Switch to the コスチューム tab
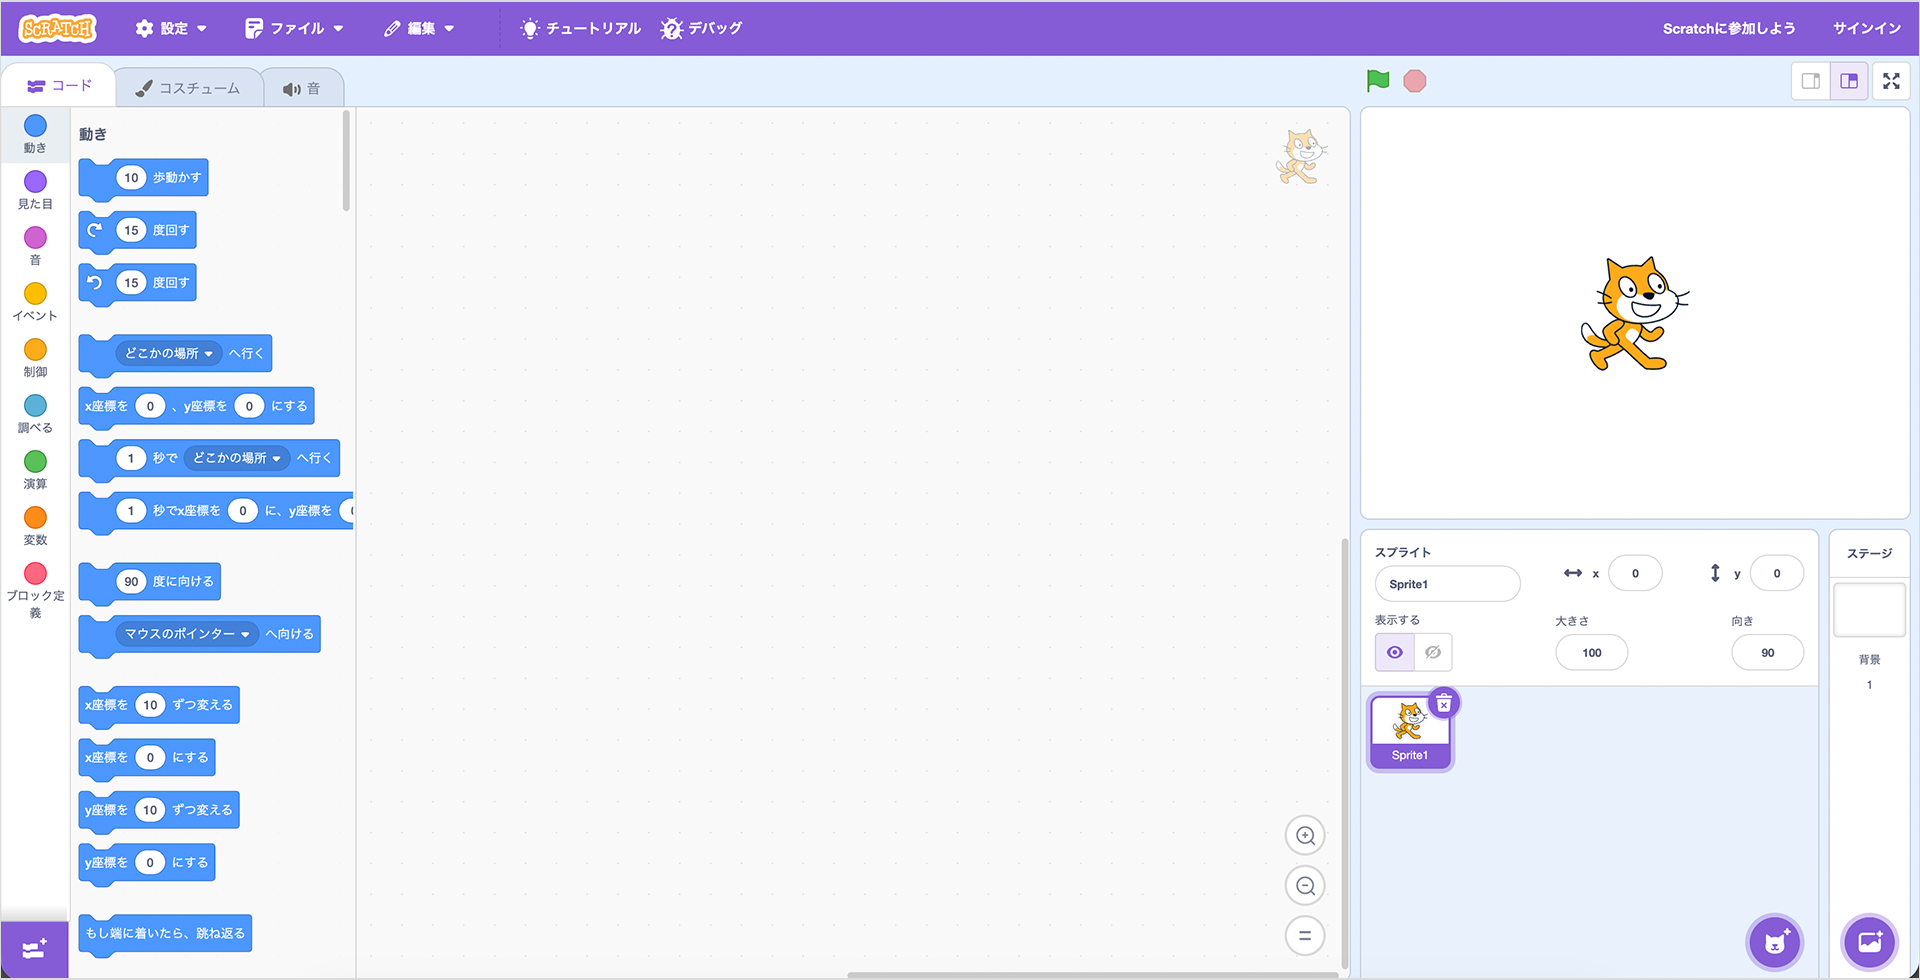The width and height of the screenshot is (1920, 980). pos(189,88)
